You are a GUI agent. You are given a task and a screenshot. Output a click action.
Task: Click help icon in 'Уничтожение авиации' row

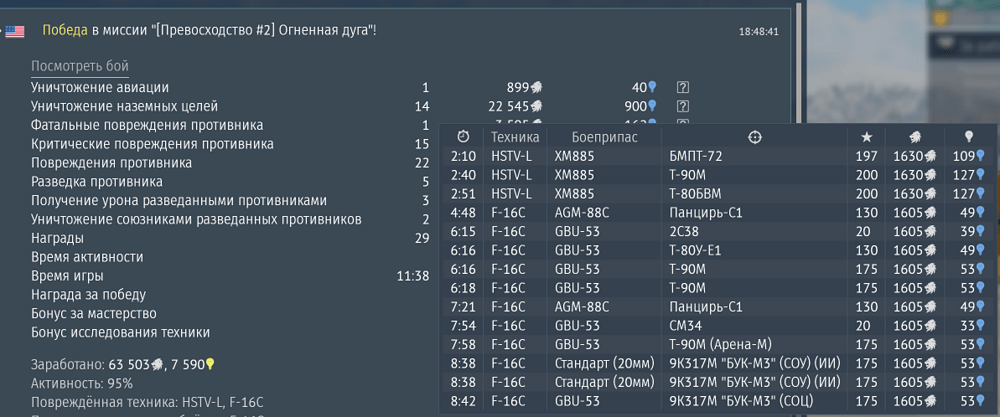coord(683,87)
